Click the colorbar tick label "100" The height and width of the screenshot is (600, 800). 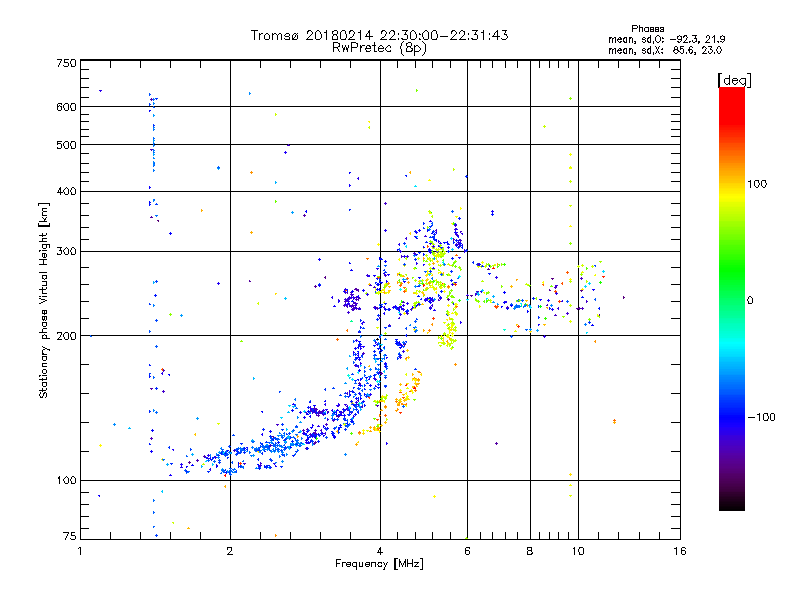point(757,184)
